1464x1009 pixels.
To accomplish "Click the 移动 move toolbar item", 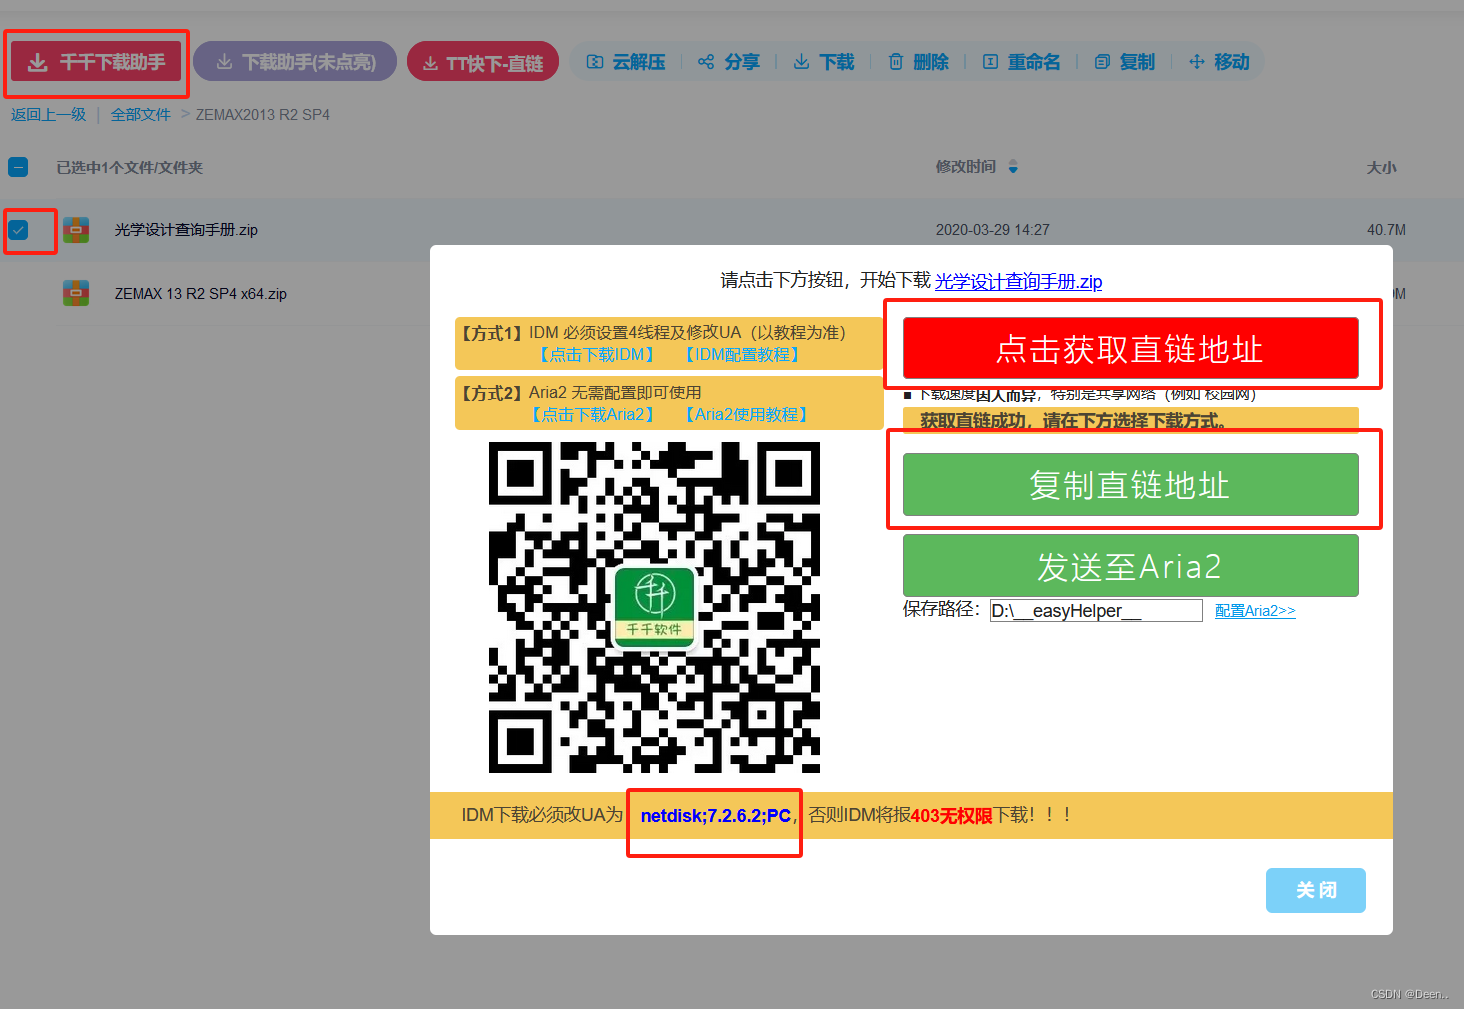I will coord(1219,62).
